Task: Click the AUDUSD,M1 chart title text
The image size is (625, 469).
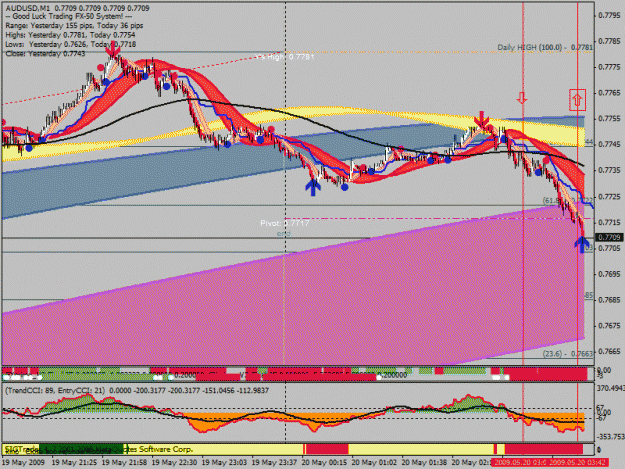Action: (28, 8)
